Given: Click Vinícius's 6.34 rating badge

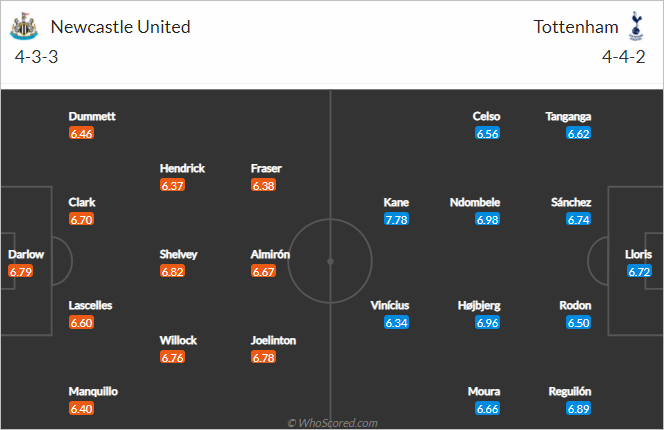Looking at the screenshot, I should click(x=396, y=323).
